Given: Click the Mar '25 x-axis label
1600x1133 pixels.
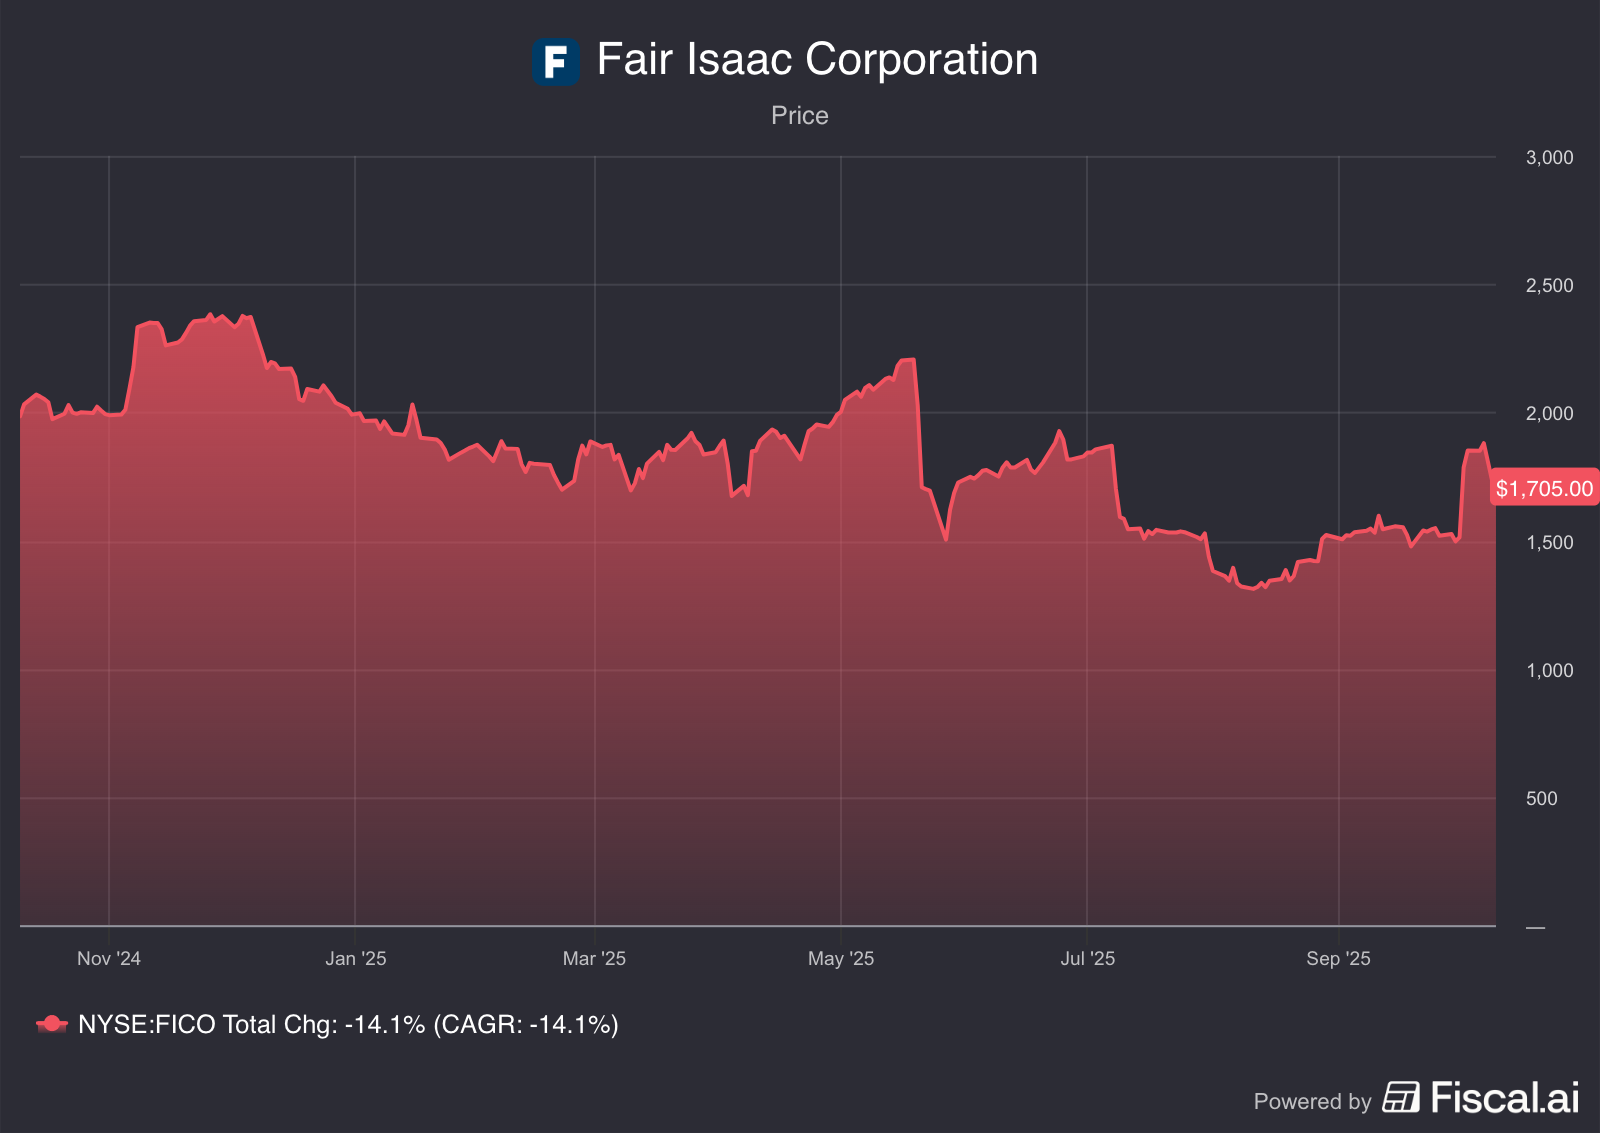Looking at the screenshot, I should click(x=594, y=958).
